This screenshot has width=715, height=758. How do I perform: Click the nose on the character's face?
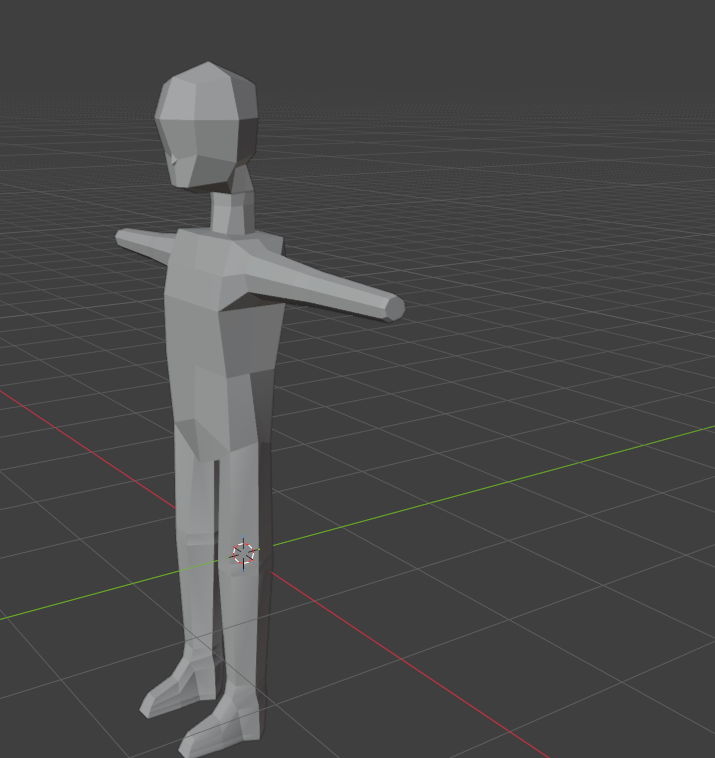pos(174,159)
